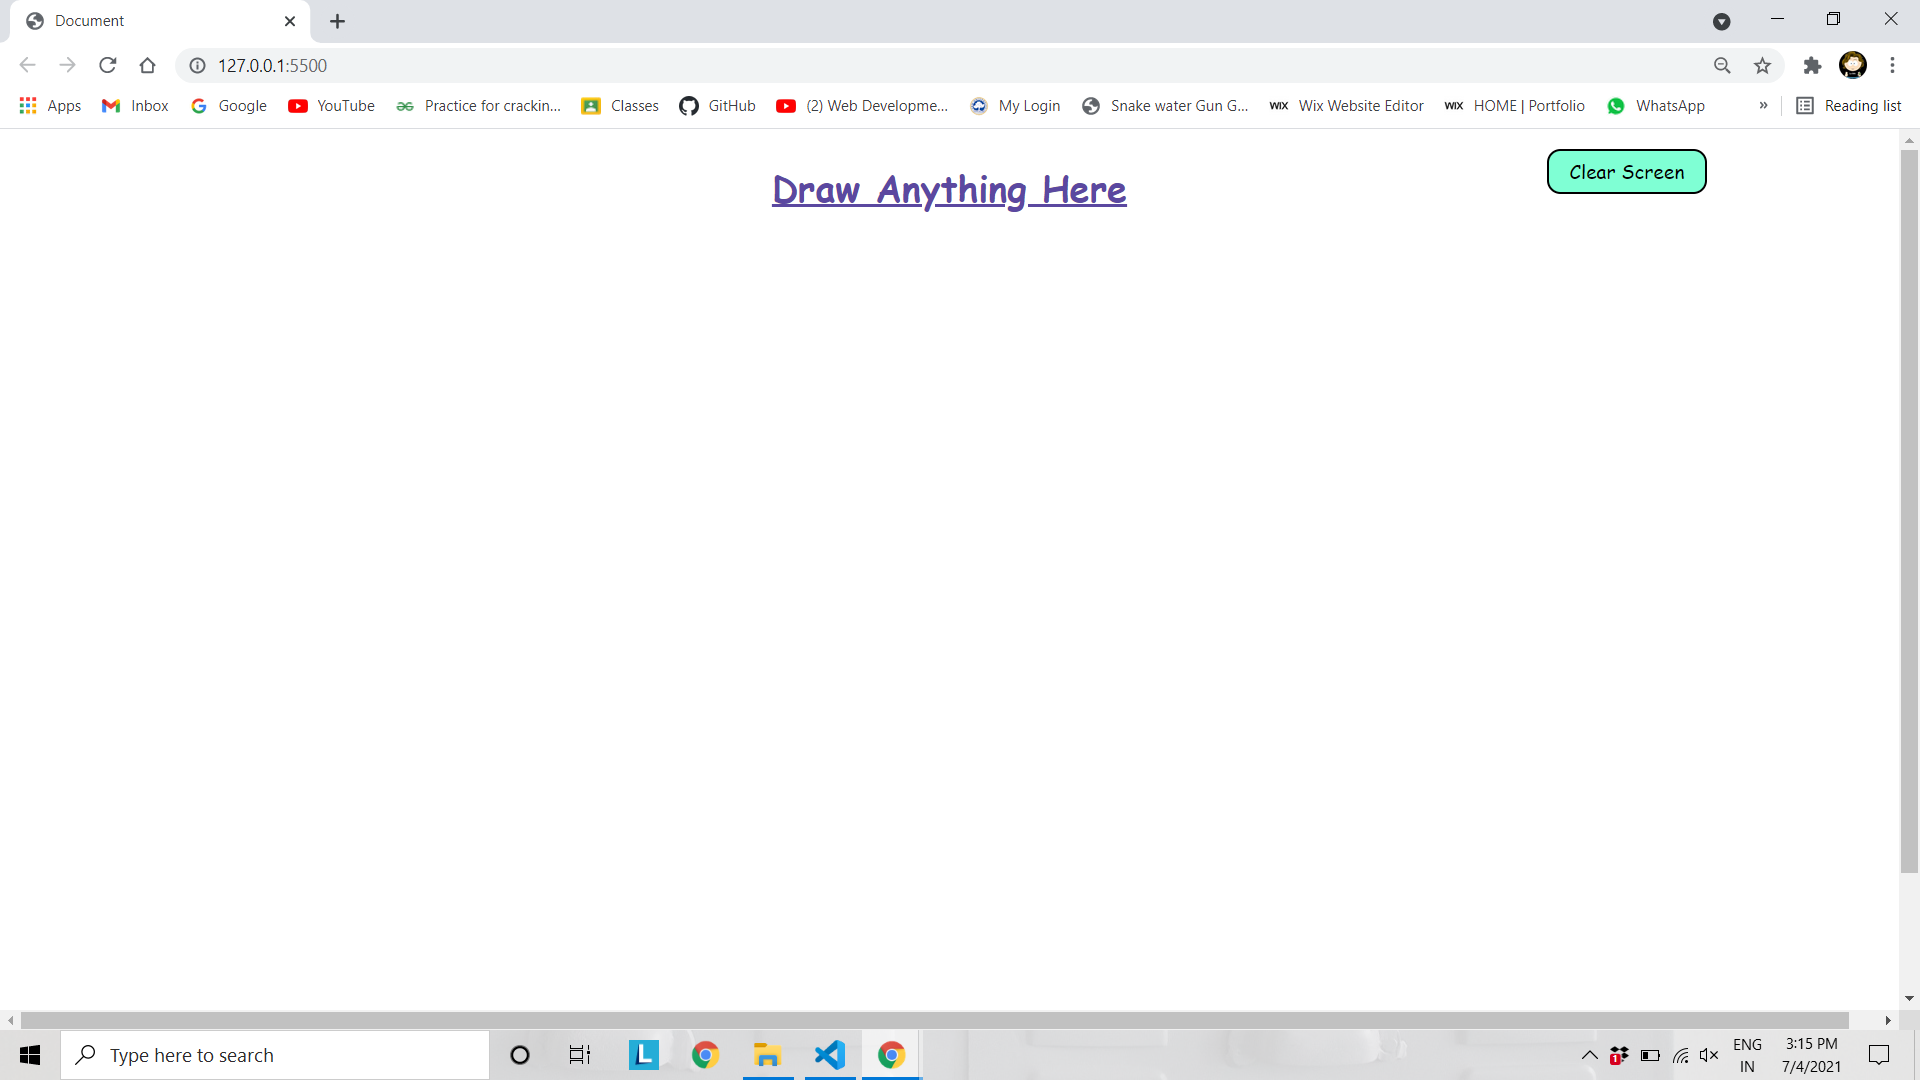Click the zoom magnifier icon in address bar

[1722, 66]
